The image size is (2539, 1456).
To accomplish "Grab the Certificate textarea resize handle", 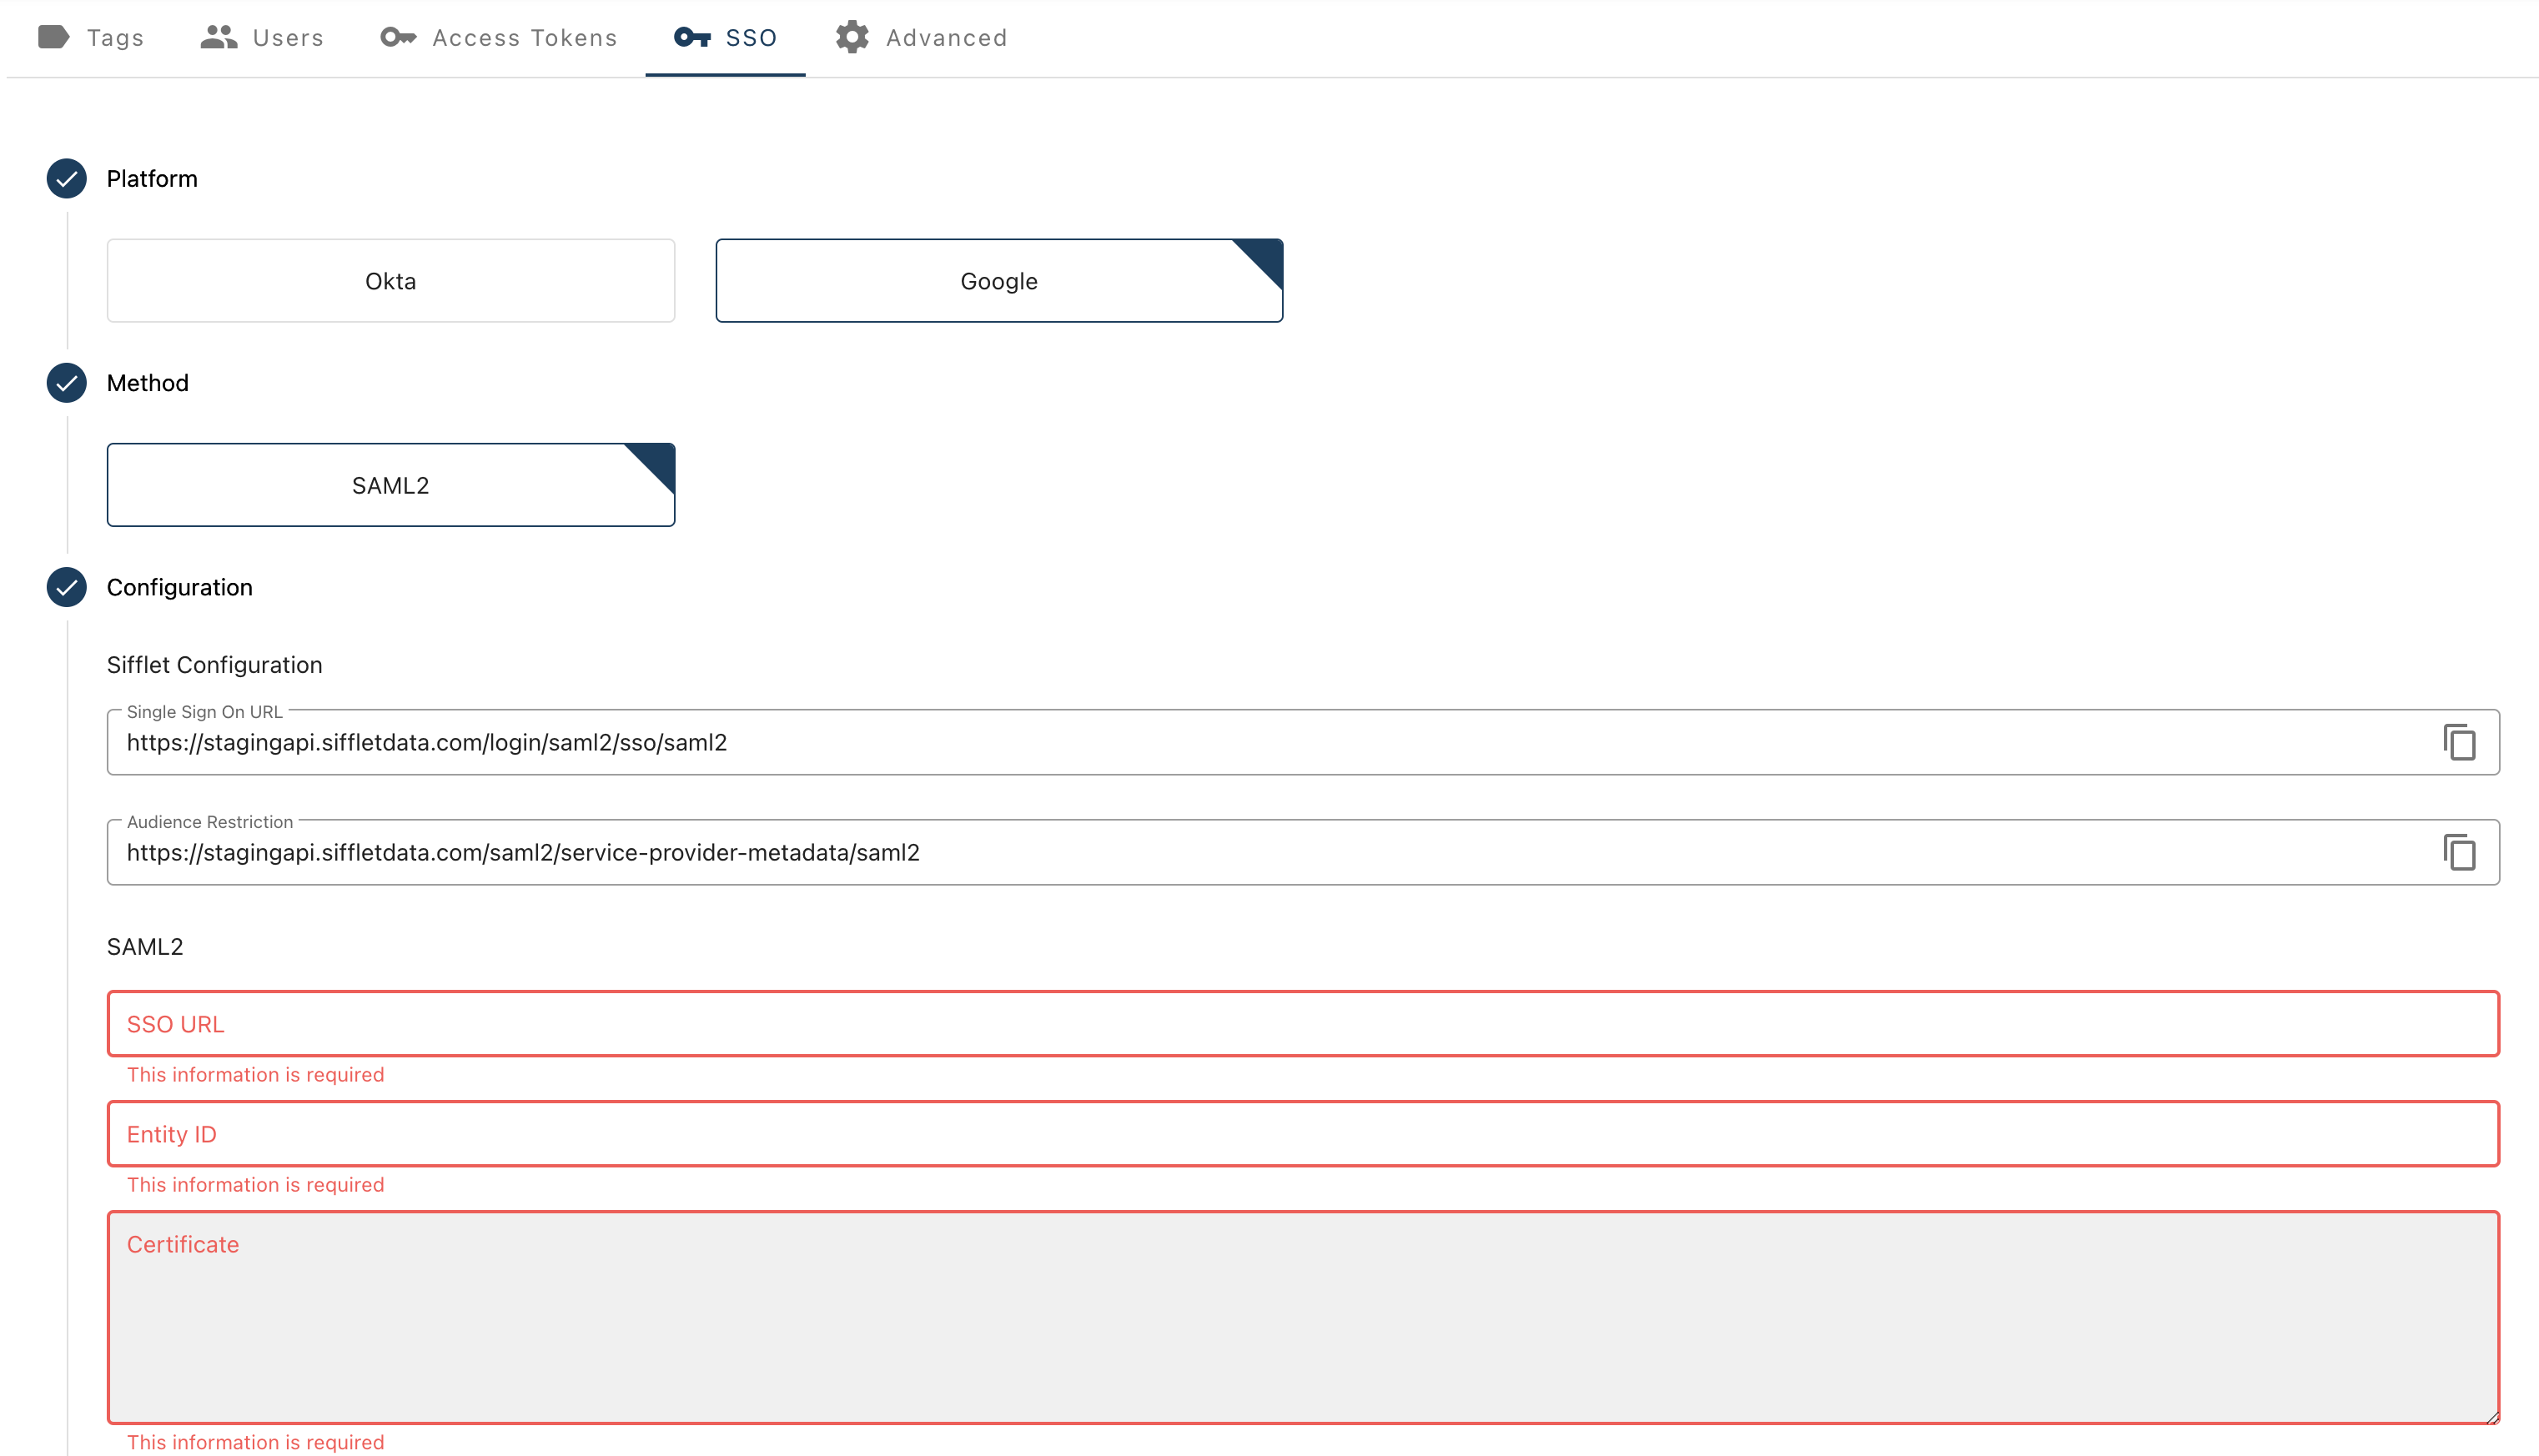I will (x=2492, y=1416).
